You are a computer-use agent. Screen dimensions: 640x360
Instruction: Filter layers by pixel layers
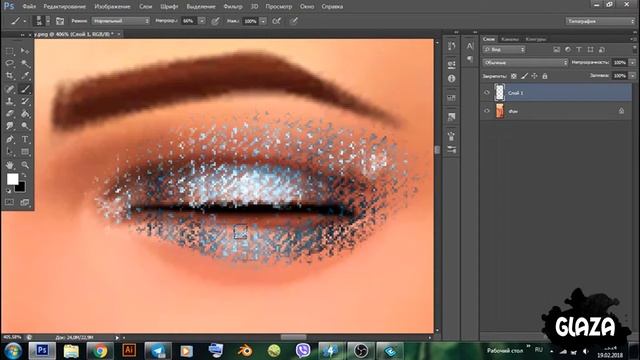[556, 49]
